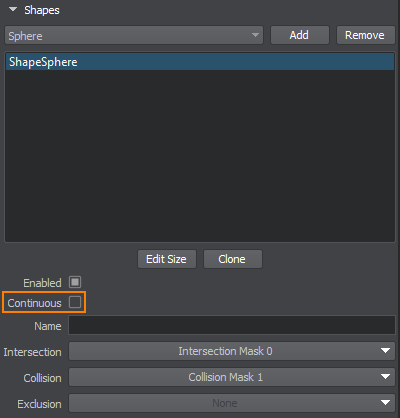Click the Continuous label text
This screenshot has width=400, height=418.
point(35,303)
